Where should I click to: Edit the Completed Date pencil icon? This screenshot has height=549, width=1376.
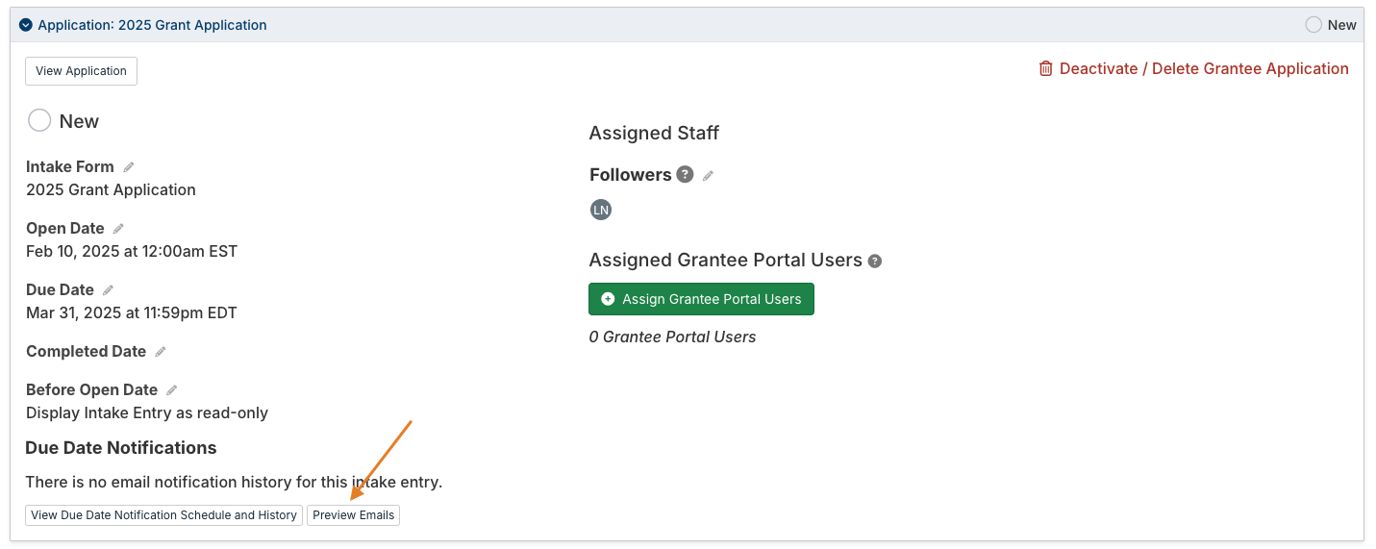(x=161, y=352)
